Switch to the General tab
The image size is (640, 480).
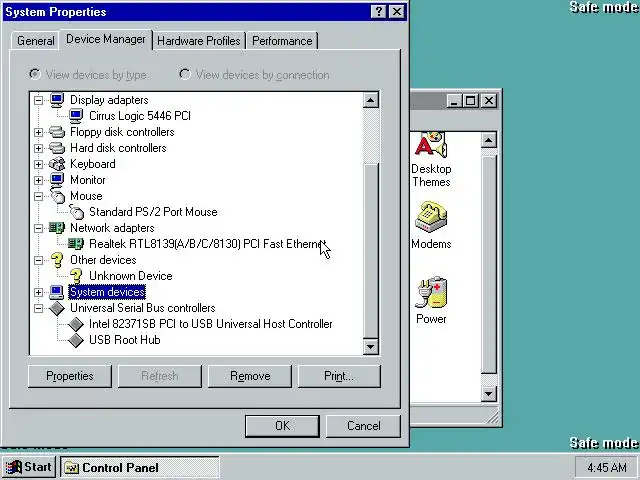[36, 41]
